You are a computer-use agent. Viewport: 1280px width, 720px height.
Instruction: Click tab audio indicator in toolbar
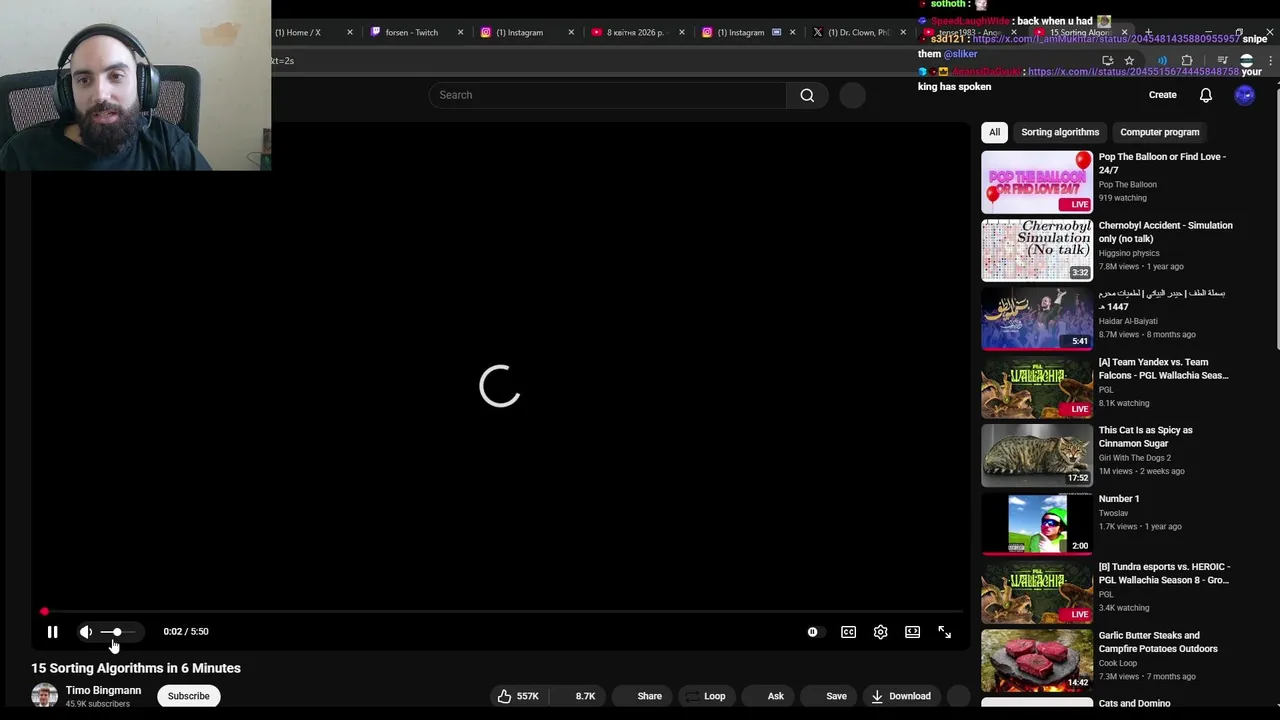click(x=1162, y=61)
